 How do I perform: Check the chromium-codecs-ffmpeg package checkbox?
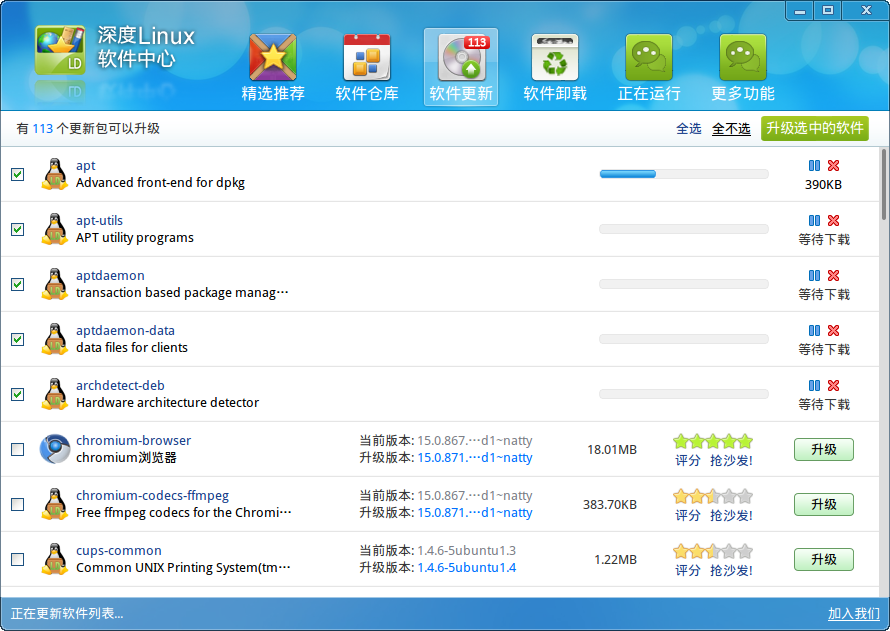pyautogui.click(x=18, y=504)
